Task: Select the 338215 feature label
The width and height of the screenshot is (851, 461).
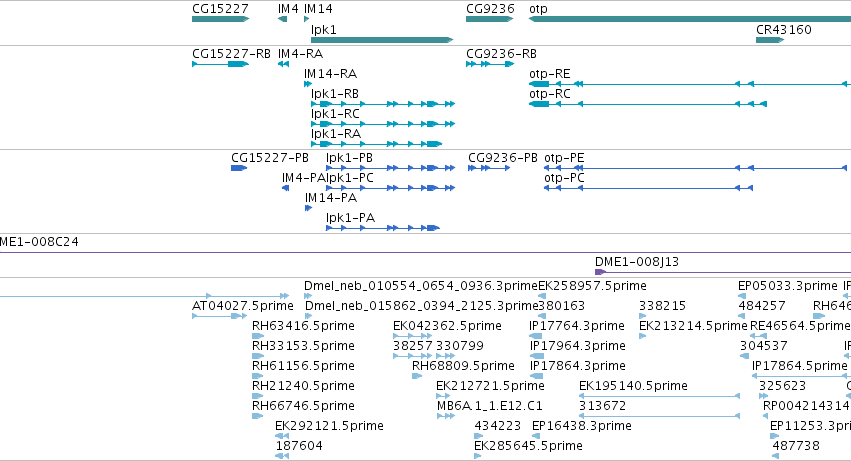Action: point(663,306)
